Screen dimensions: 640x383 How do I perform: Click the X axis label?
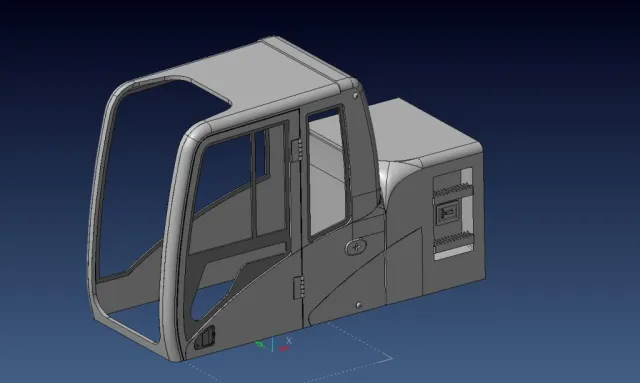click(289, 340)
